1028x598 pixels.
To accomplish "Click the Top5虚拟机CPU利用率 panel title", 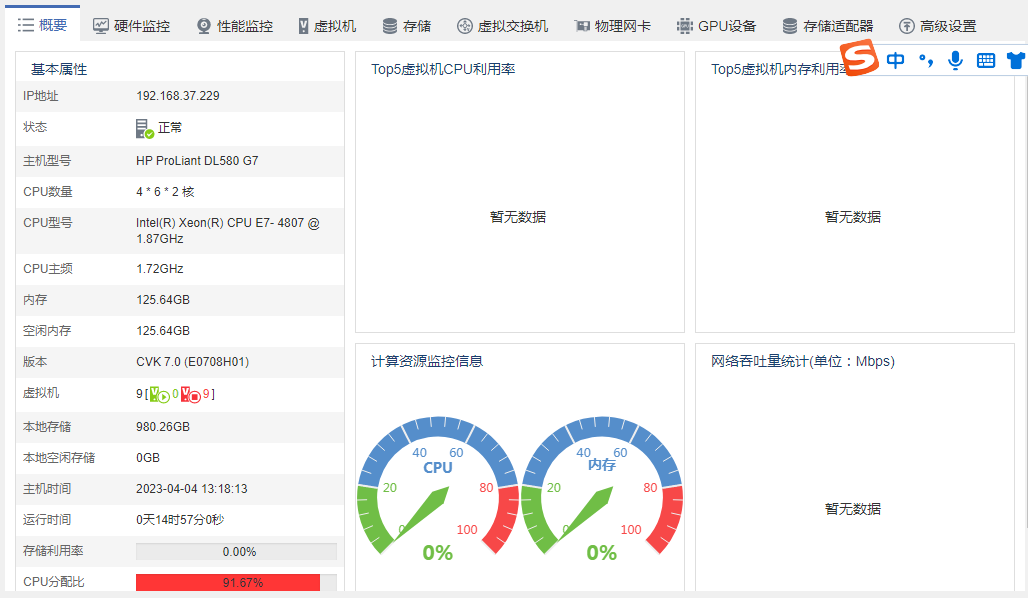I will [x=443, y=70].
